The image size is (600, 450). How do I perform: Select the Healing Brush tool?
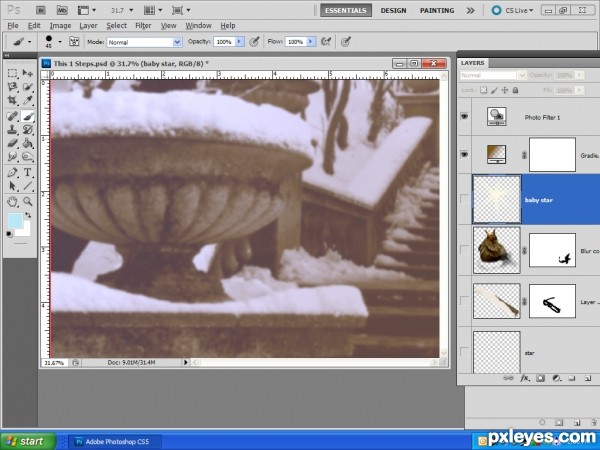13,116
